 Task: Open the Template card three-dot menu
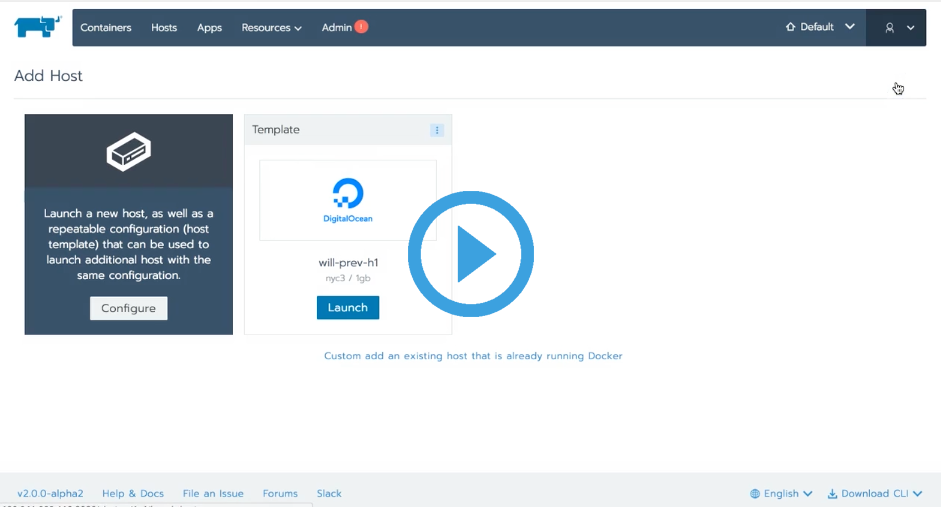click(437, 130)
